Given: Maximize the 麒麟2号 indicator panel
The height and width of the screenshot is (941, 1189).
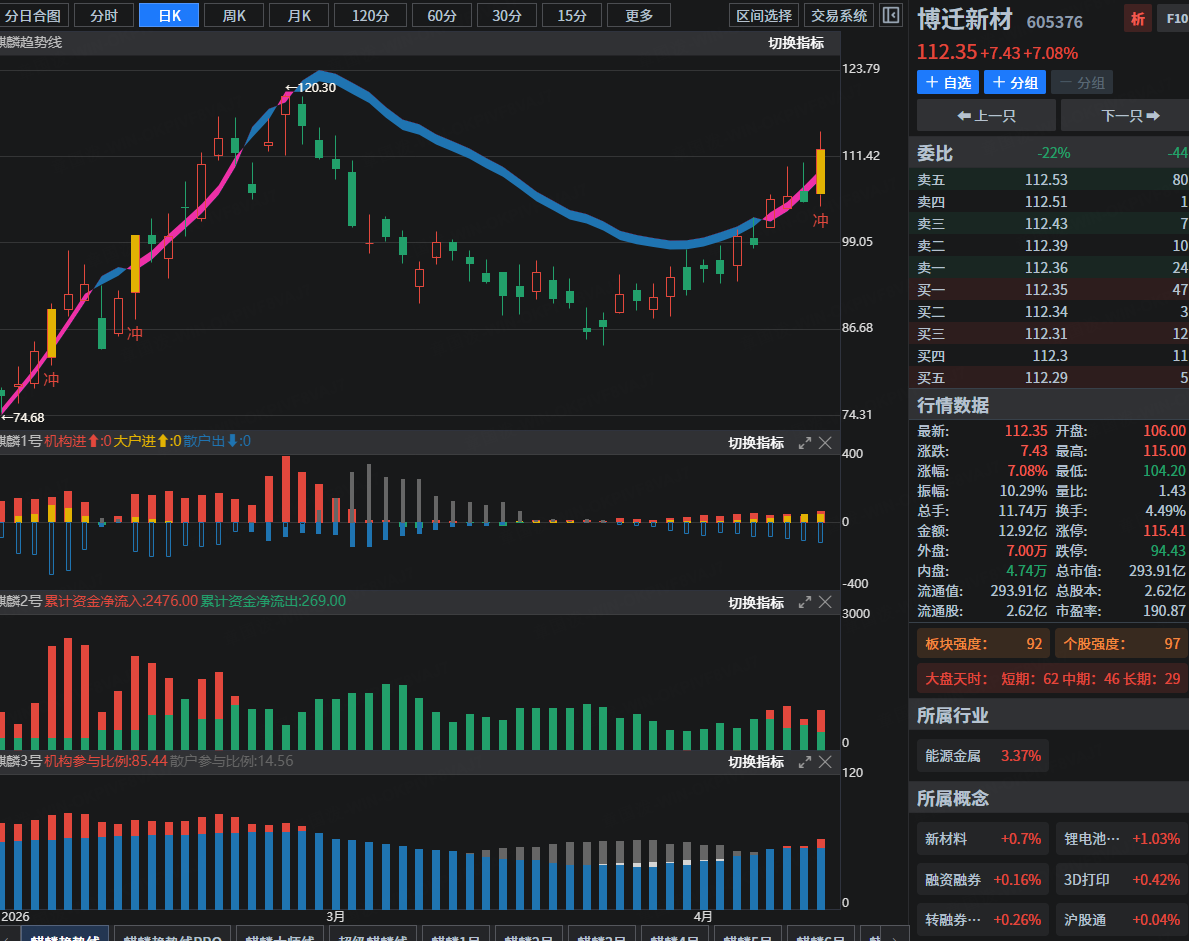Looking at the screenshot, I should pos(804,602).
